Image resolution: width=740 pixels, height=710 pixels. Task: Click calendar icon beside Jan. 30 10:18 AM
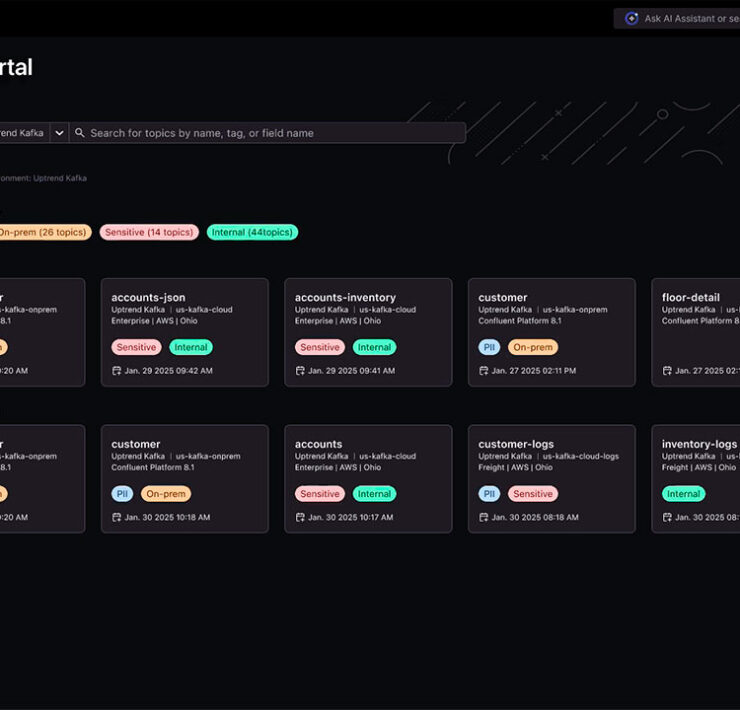tap(117, 517)
